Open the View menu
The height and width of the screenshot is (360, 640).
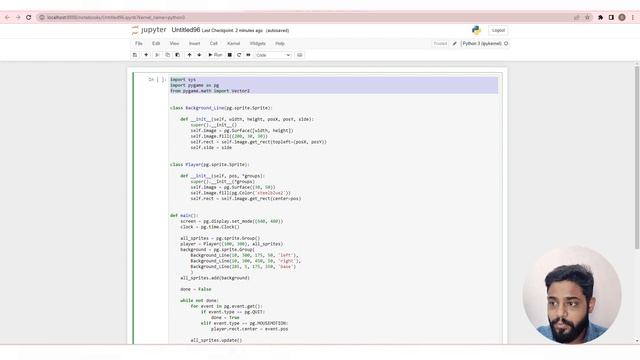coord(174,43)
